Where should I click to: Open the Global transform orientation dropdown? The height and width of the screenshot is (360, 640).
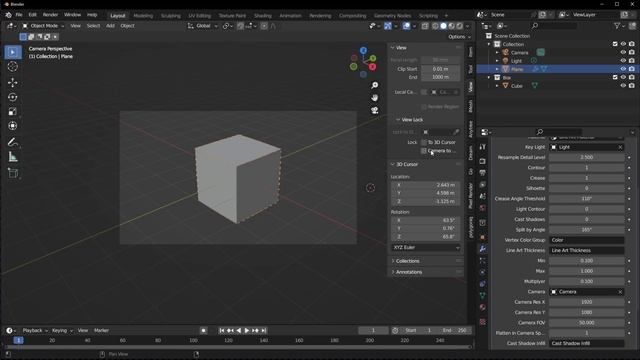[202, 26]
